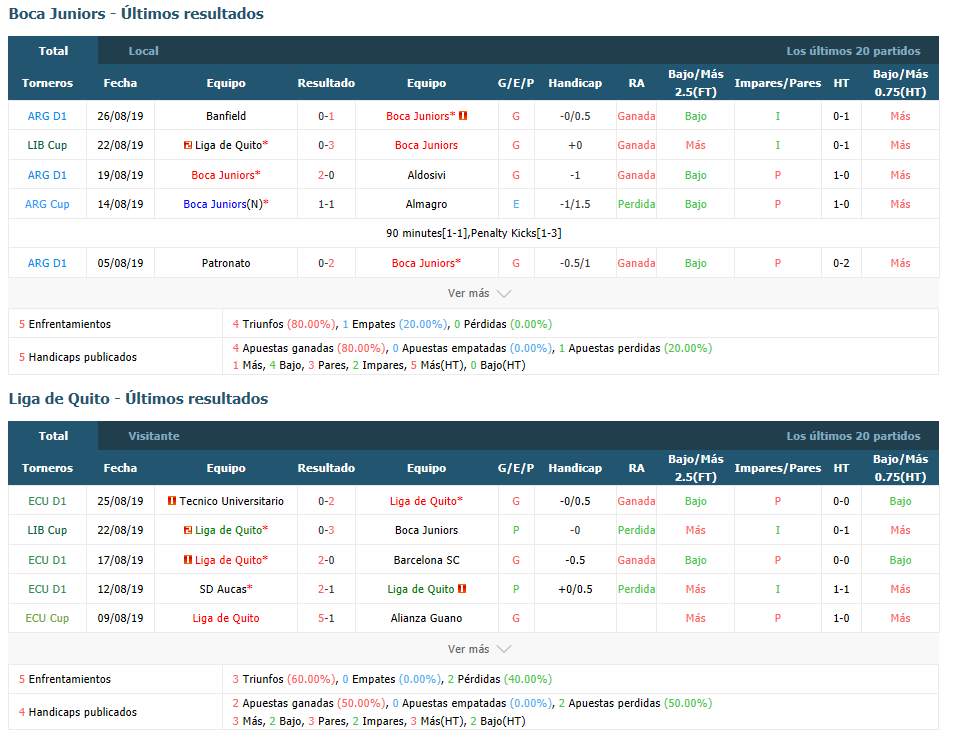Click Liga de Quito in the Alianza Guano row
Screen dimensions: 957x738
tap(226, 618)
